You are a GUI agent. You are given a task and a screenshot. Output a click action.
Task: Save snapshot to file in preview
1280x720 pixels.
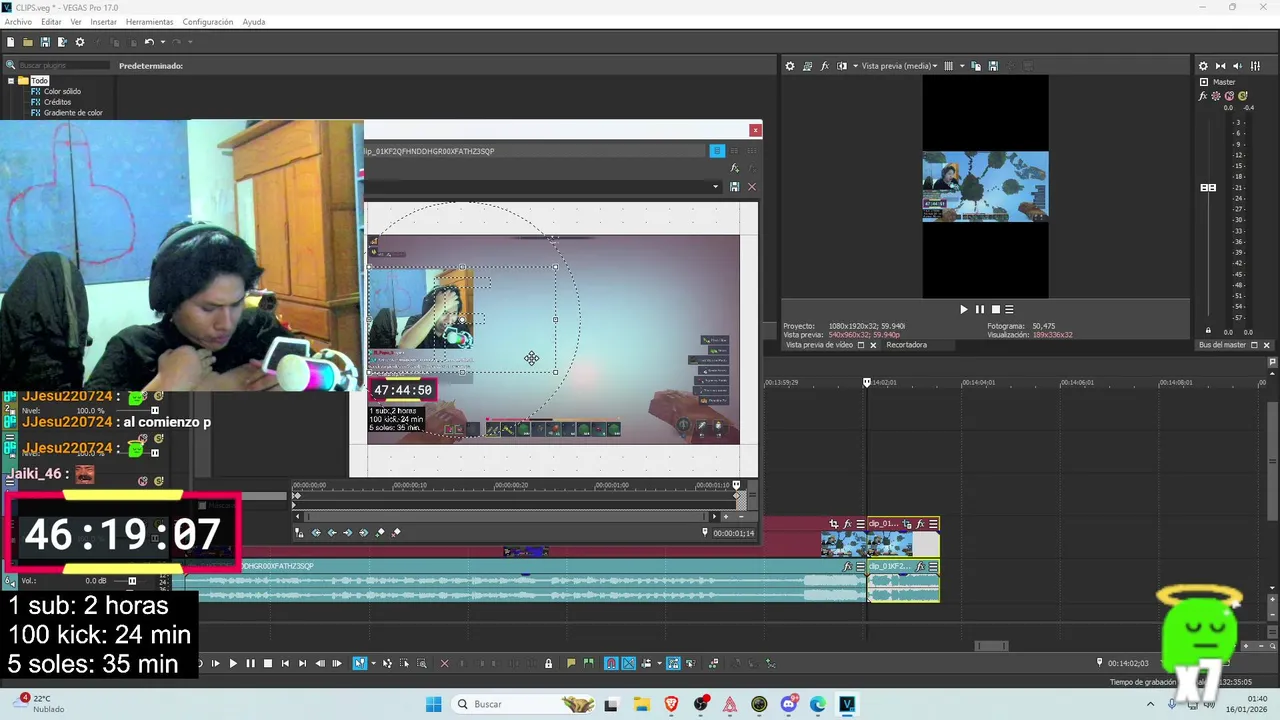tap(993, 66)
